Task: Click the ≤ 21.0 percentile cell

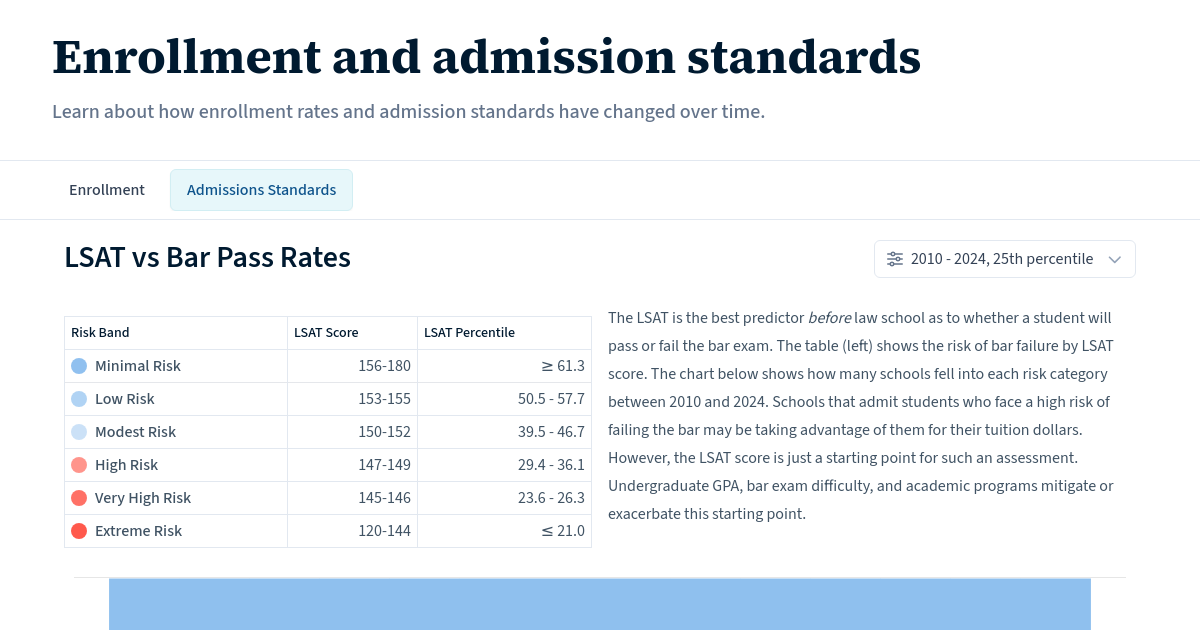Action: point(563,531)
